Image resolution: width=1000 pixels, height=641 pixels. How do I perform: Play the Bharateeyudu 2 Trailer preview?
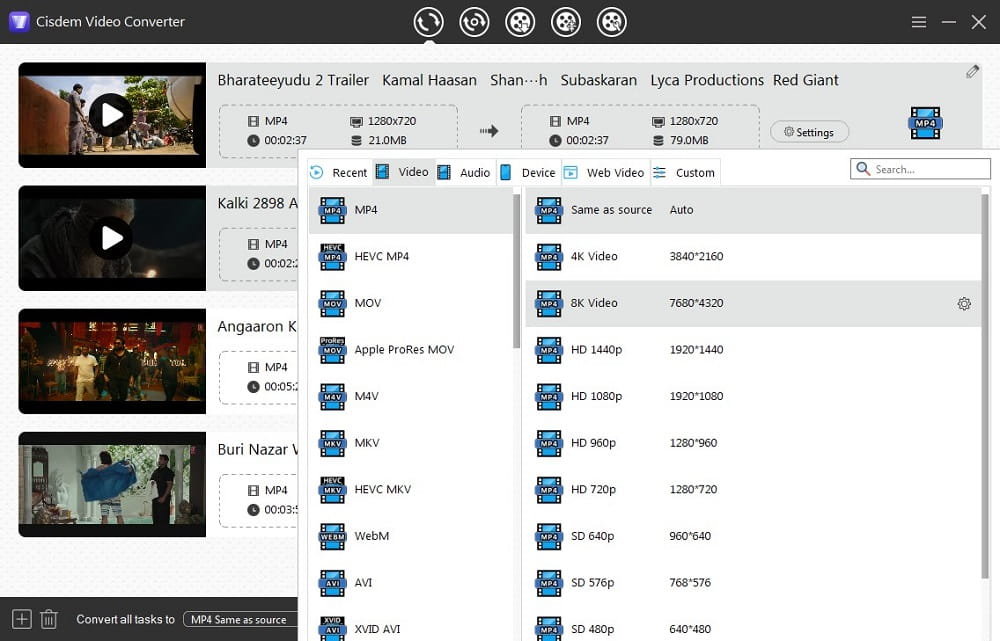[111, 115]
